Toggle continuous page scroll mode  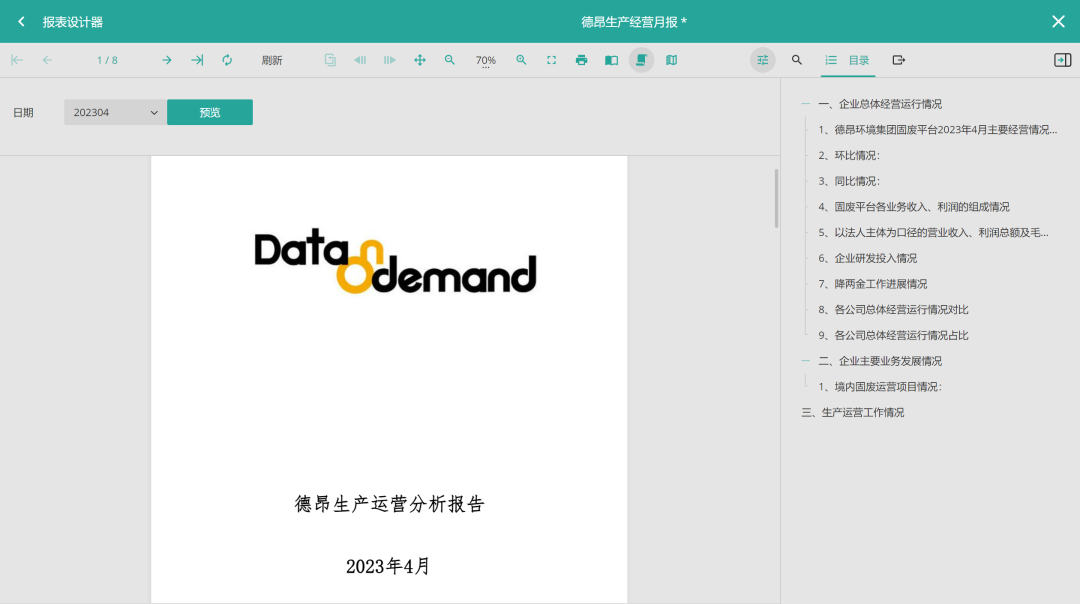[641, 61]
